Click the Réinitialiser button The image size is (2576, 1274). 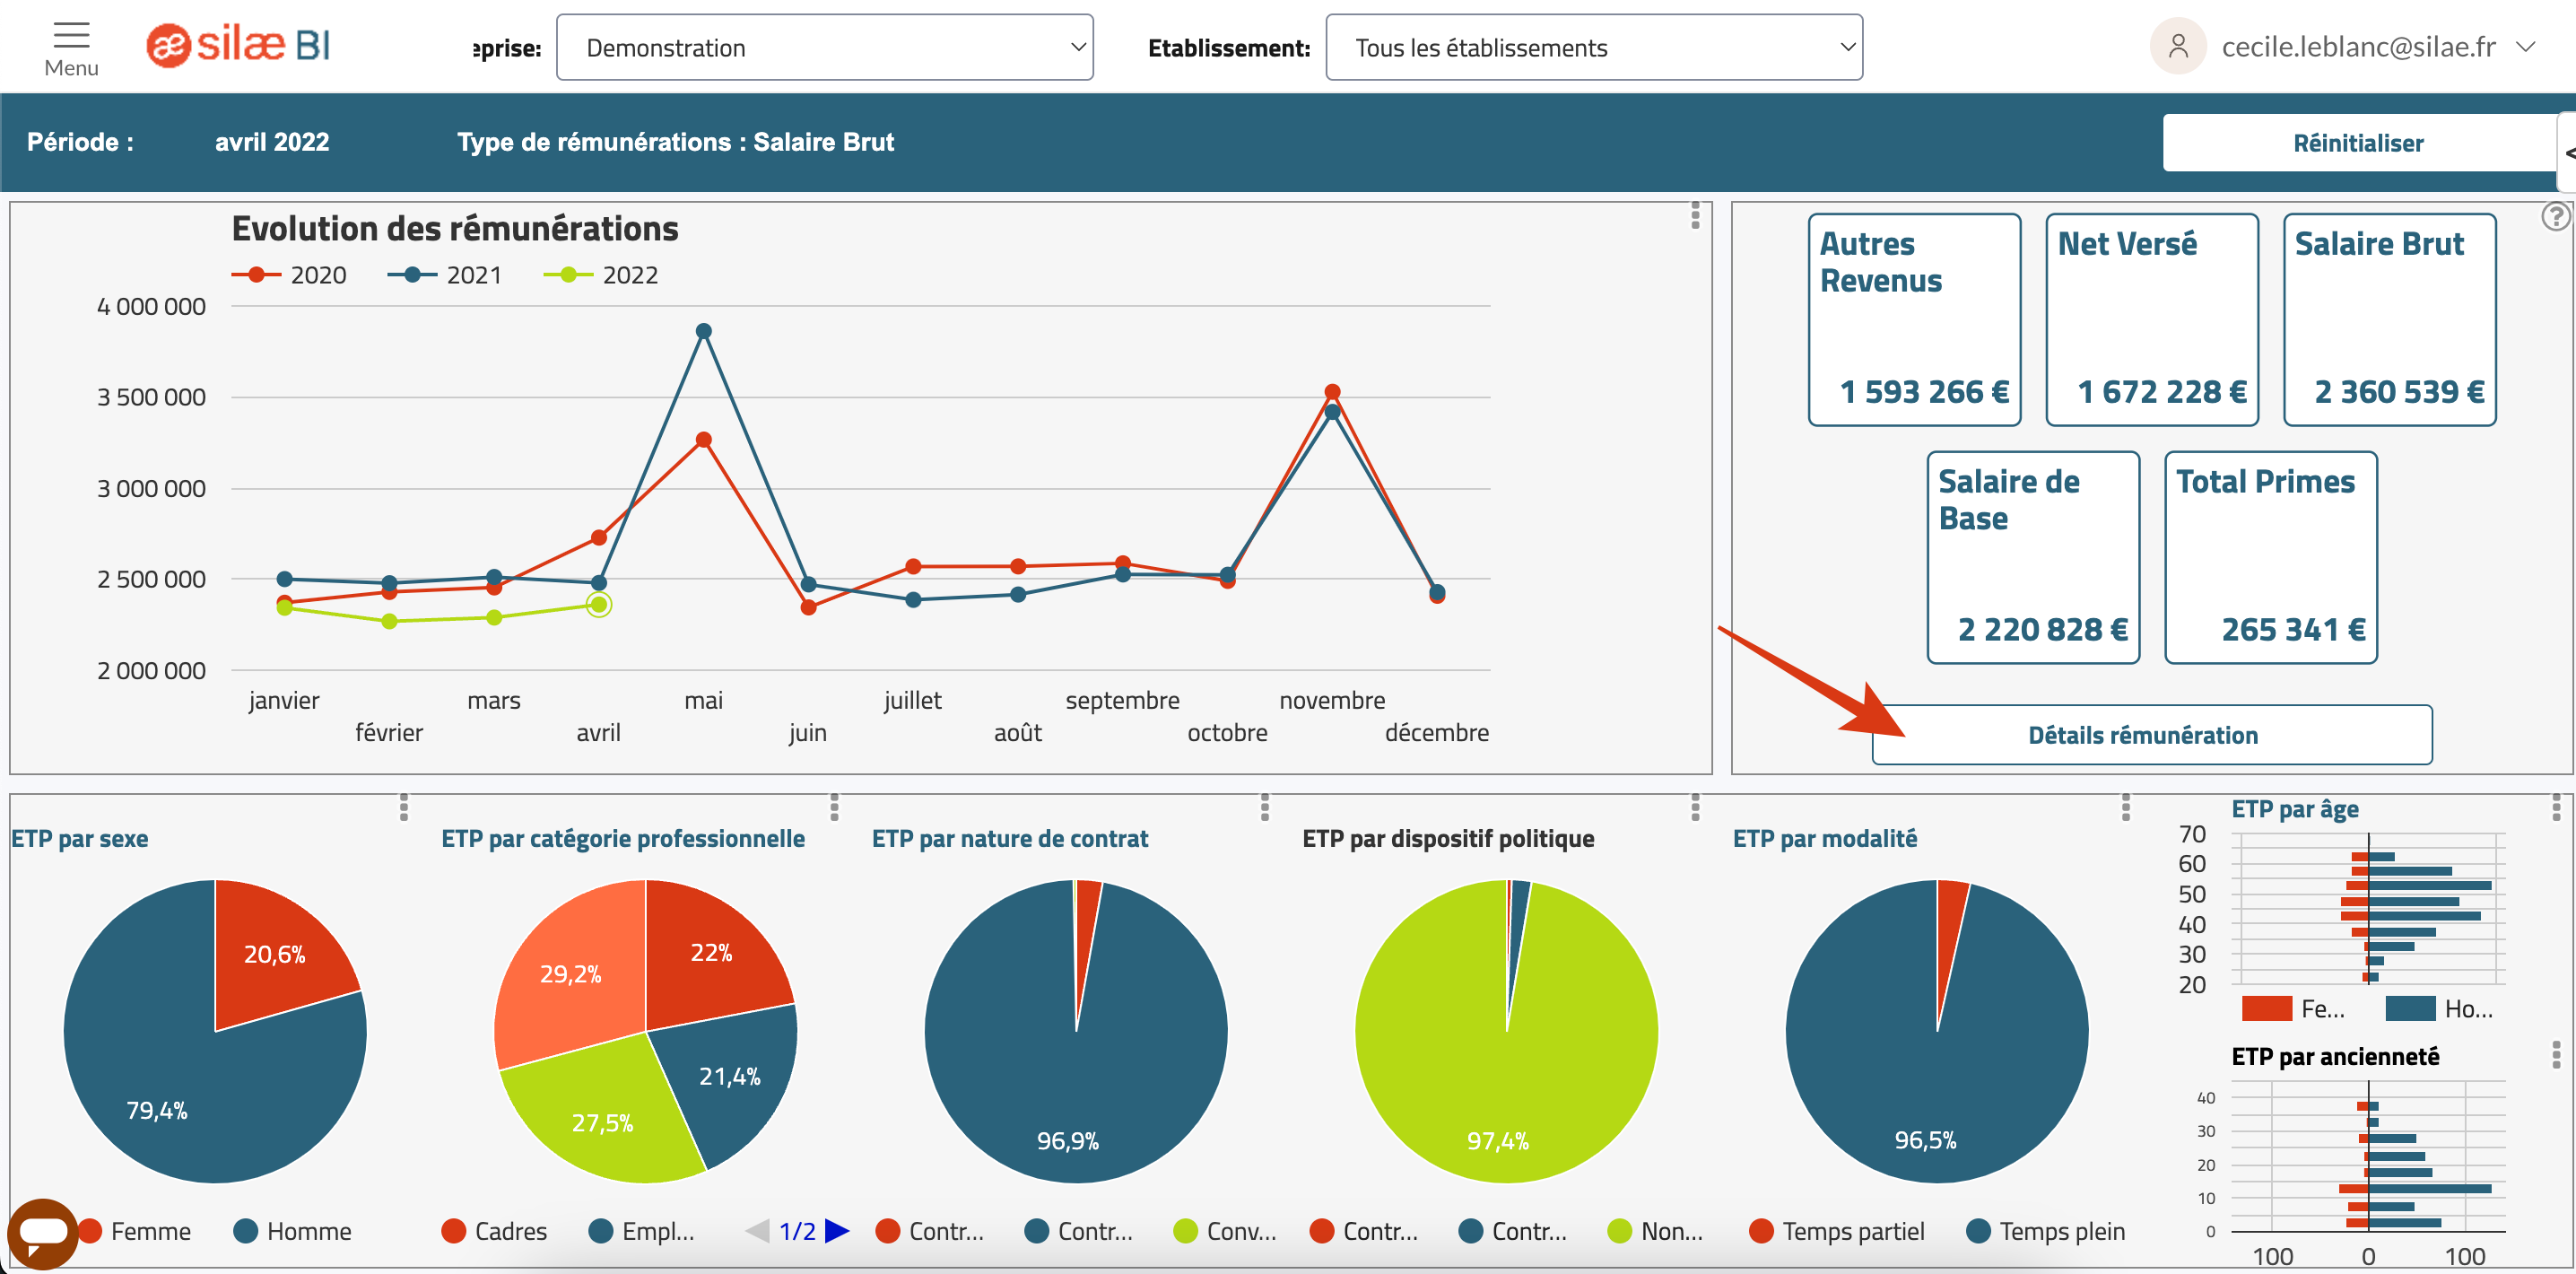(x=2358, y=143)
